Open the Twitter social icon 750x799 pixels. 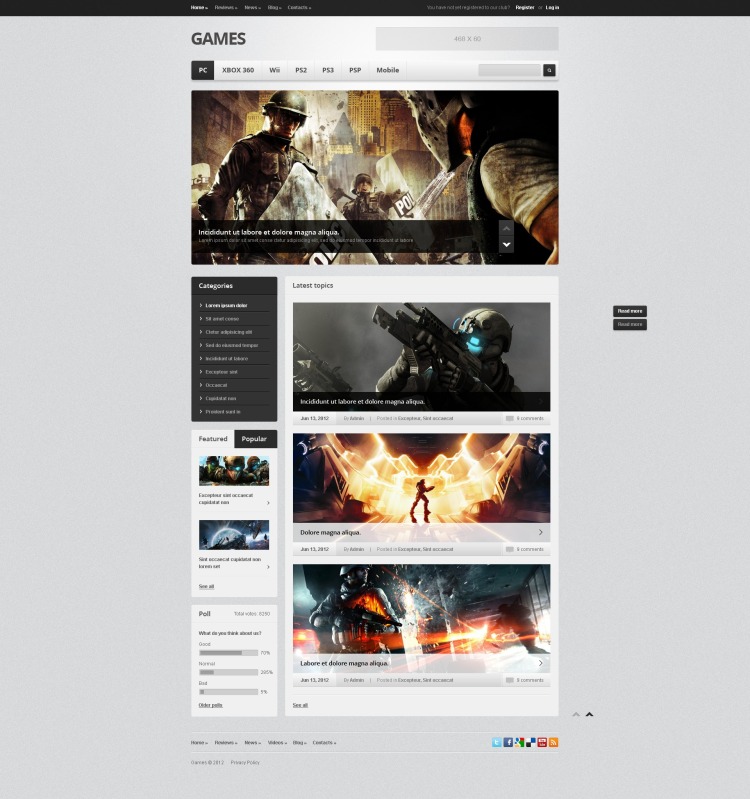[497, 742]
